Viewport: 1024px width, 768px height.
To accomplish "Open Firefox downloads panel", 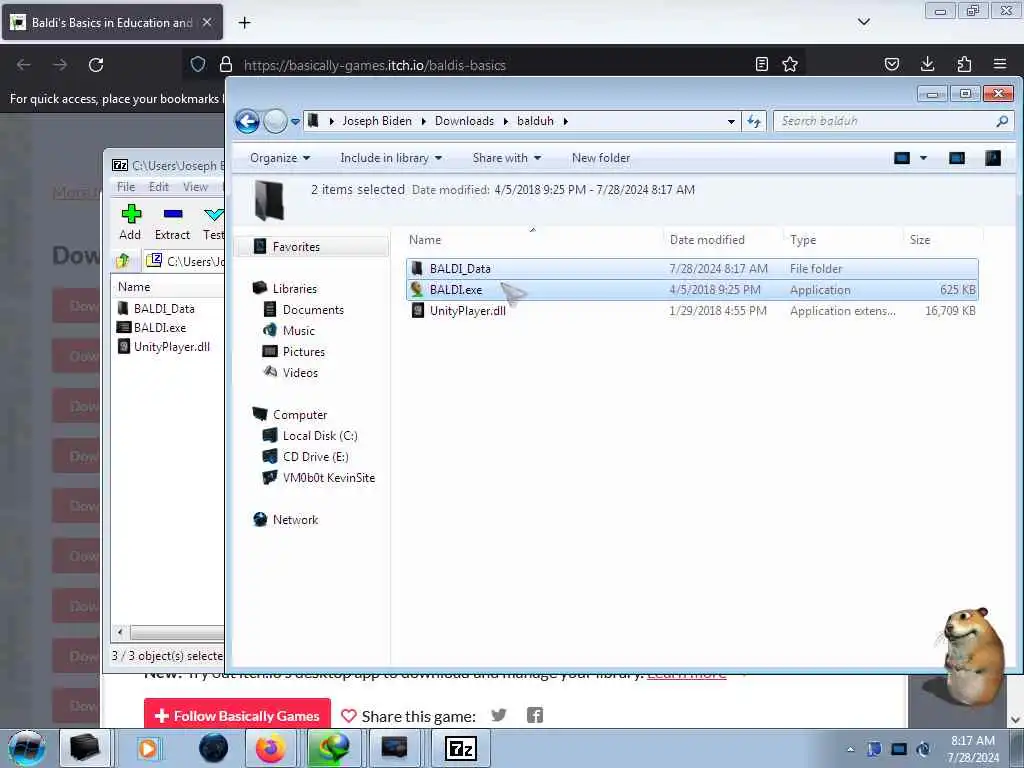I will tap(927, 64).
